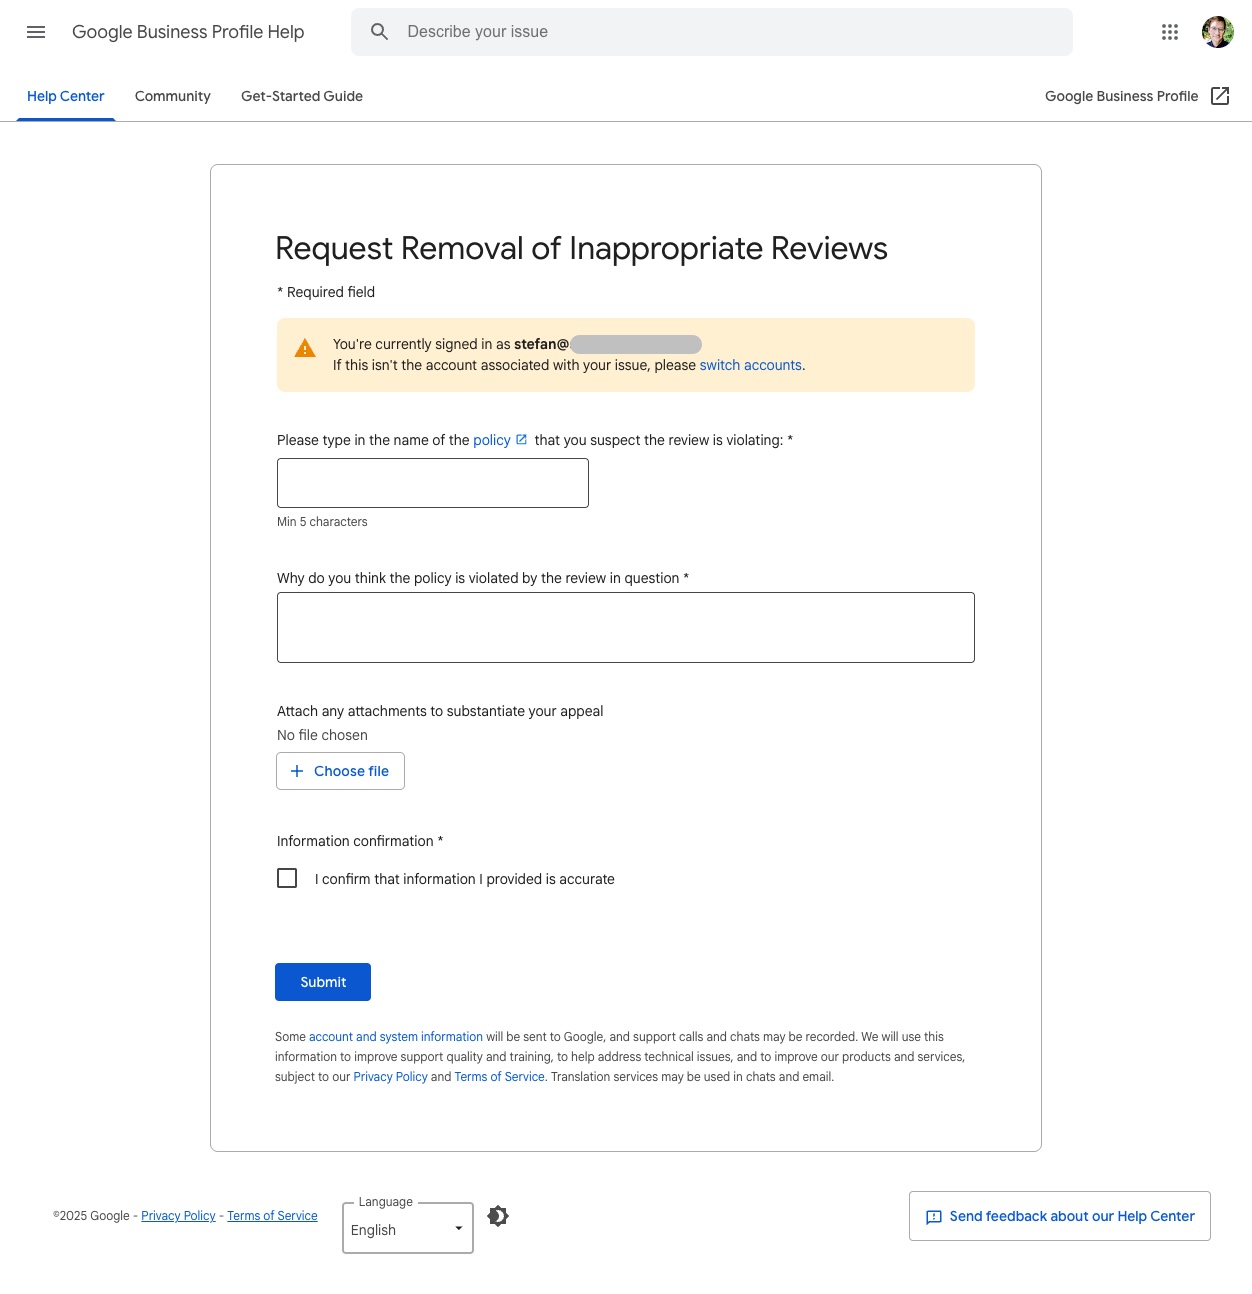This screenshot has height=1294, width=1252.
Task: Click the 'Min 5 characters' hint
Action: (x=322, y=522)
